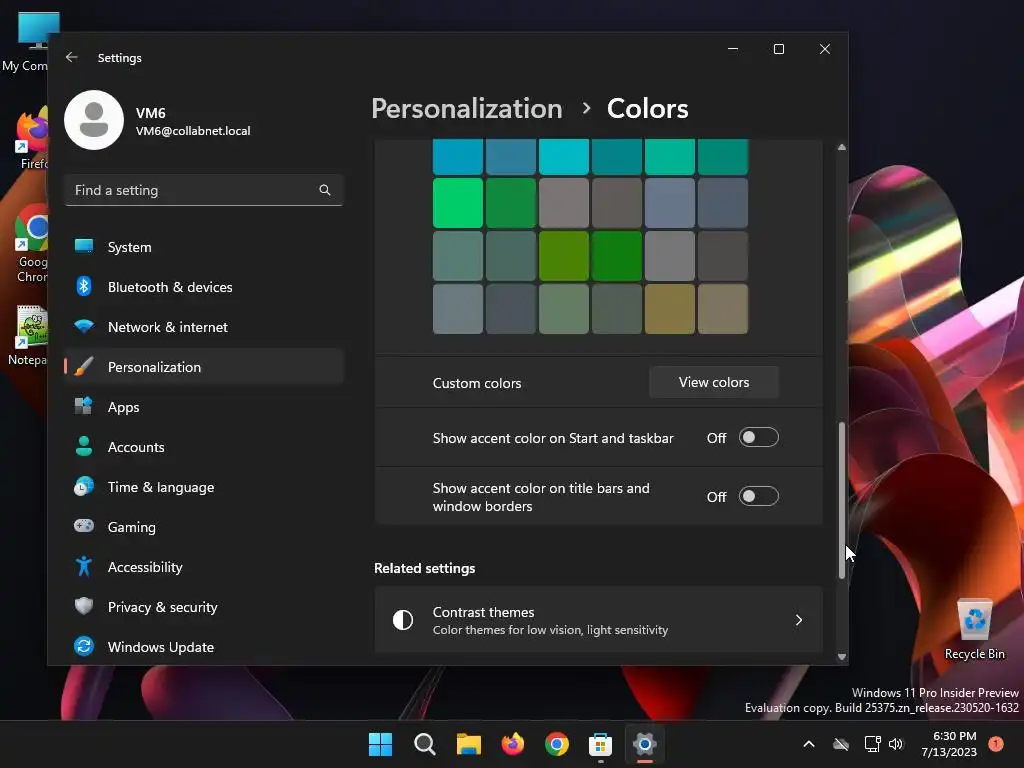Click the Contrast themes half-circle icon
Viewport: 1024px width, 768px height.
403,620
